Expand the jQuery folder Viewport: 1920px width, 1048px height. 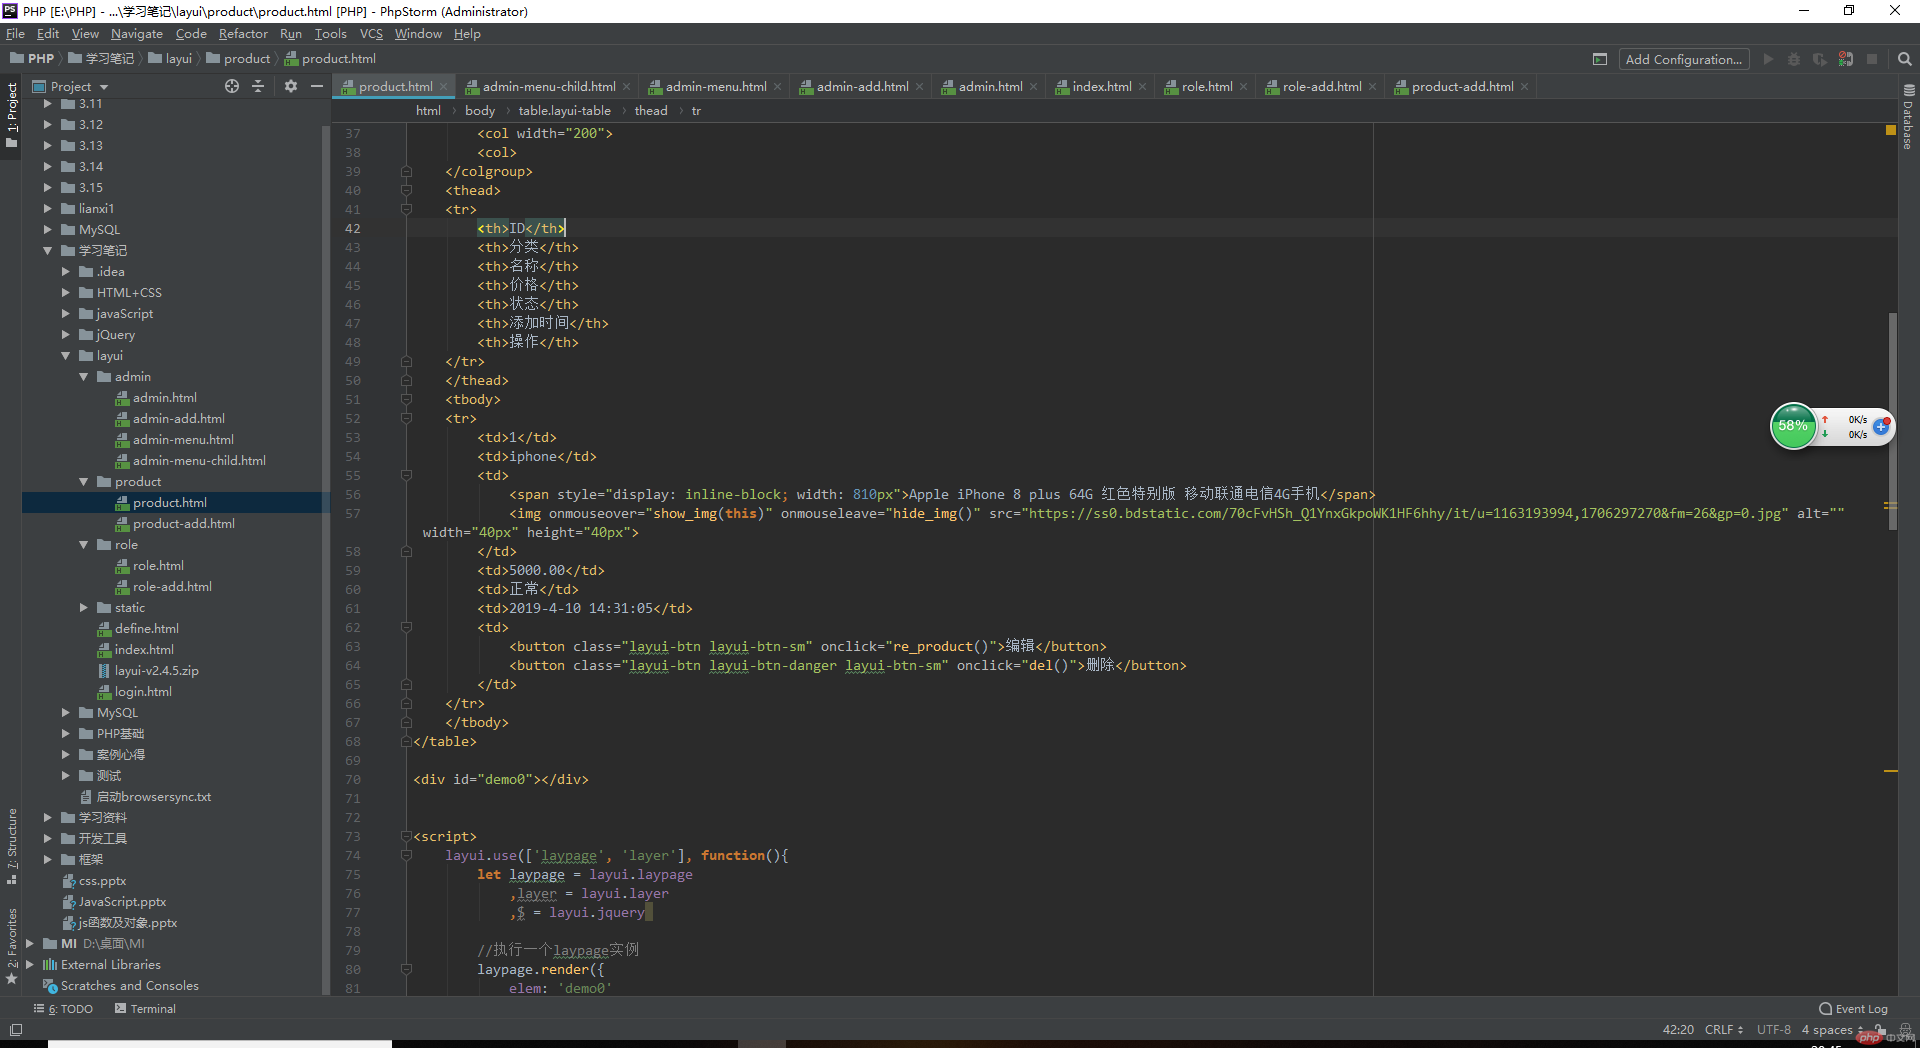click(65, 335)
